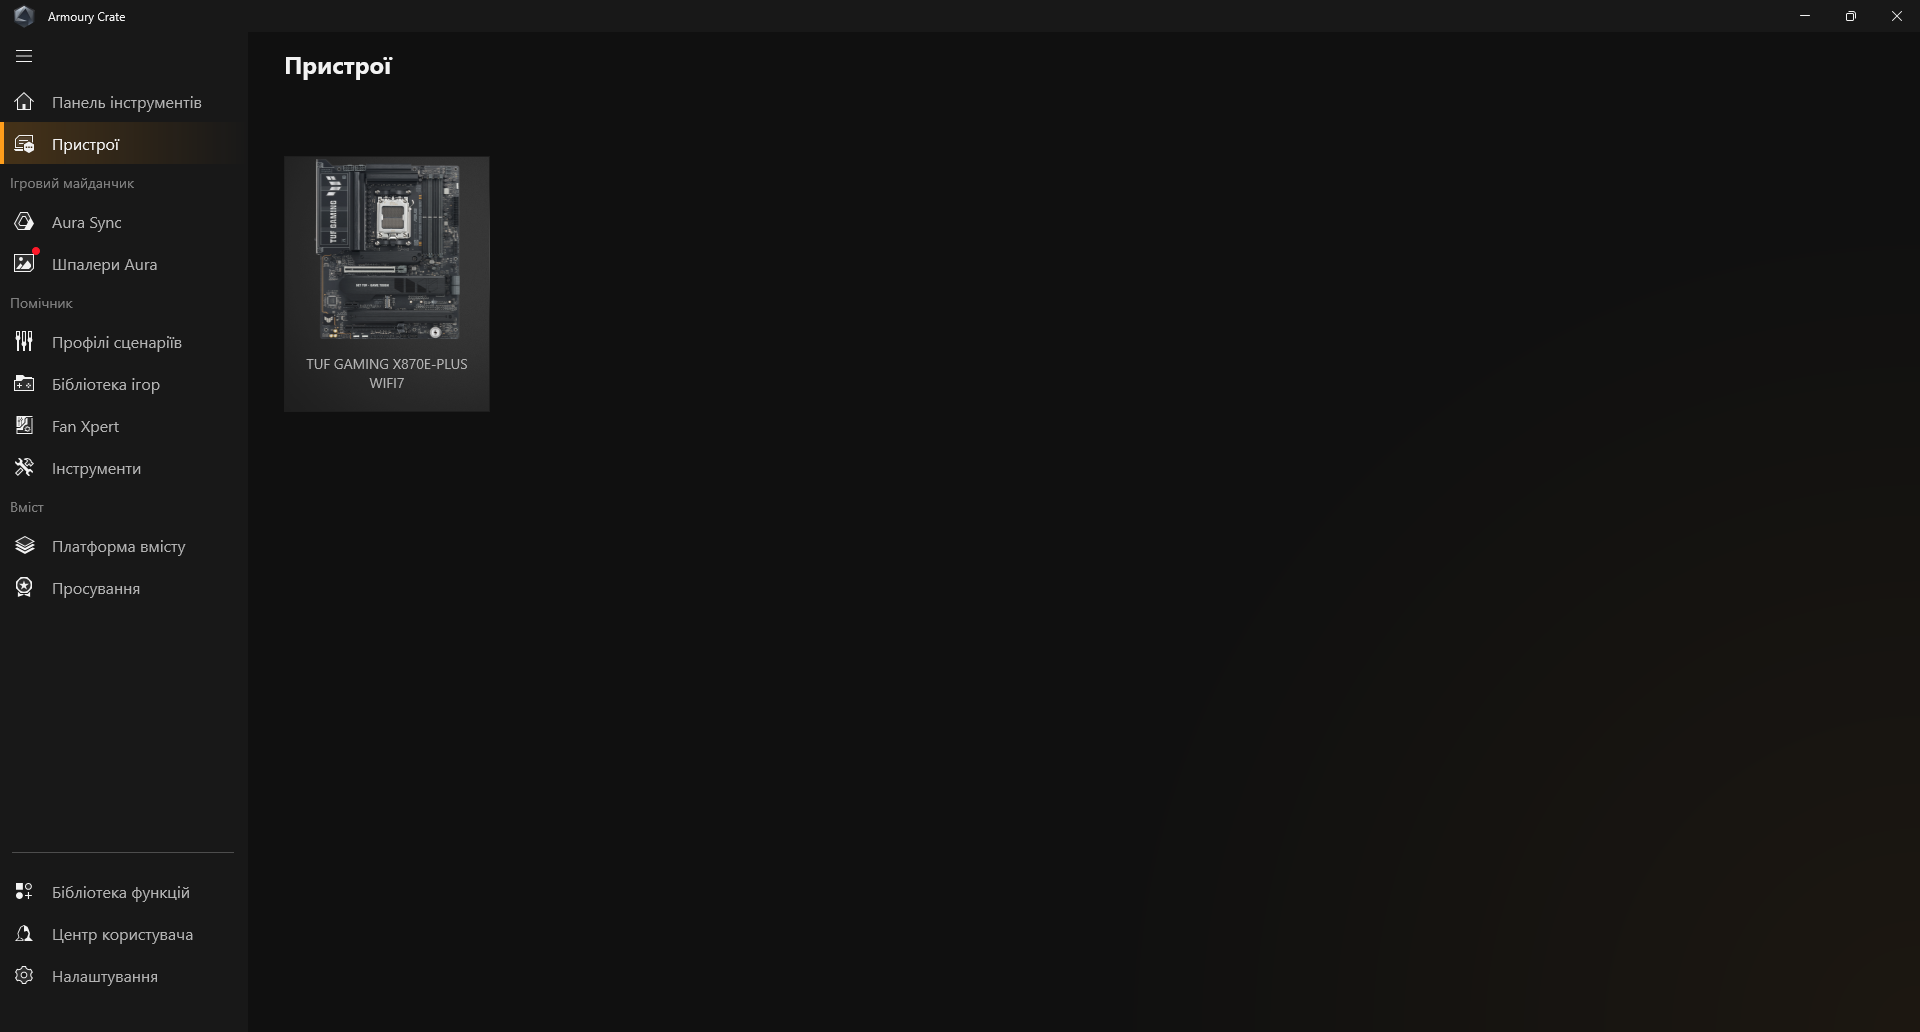Click the TUF GAMING X870E-PLUS WIFI7 label
The image size is (1920, 1032).
(387, 373)
